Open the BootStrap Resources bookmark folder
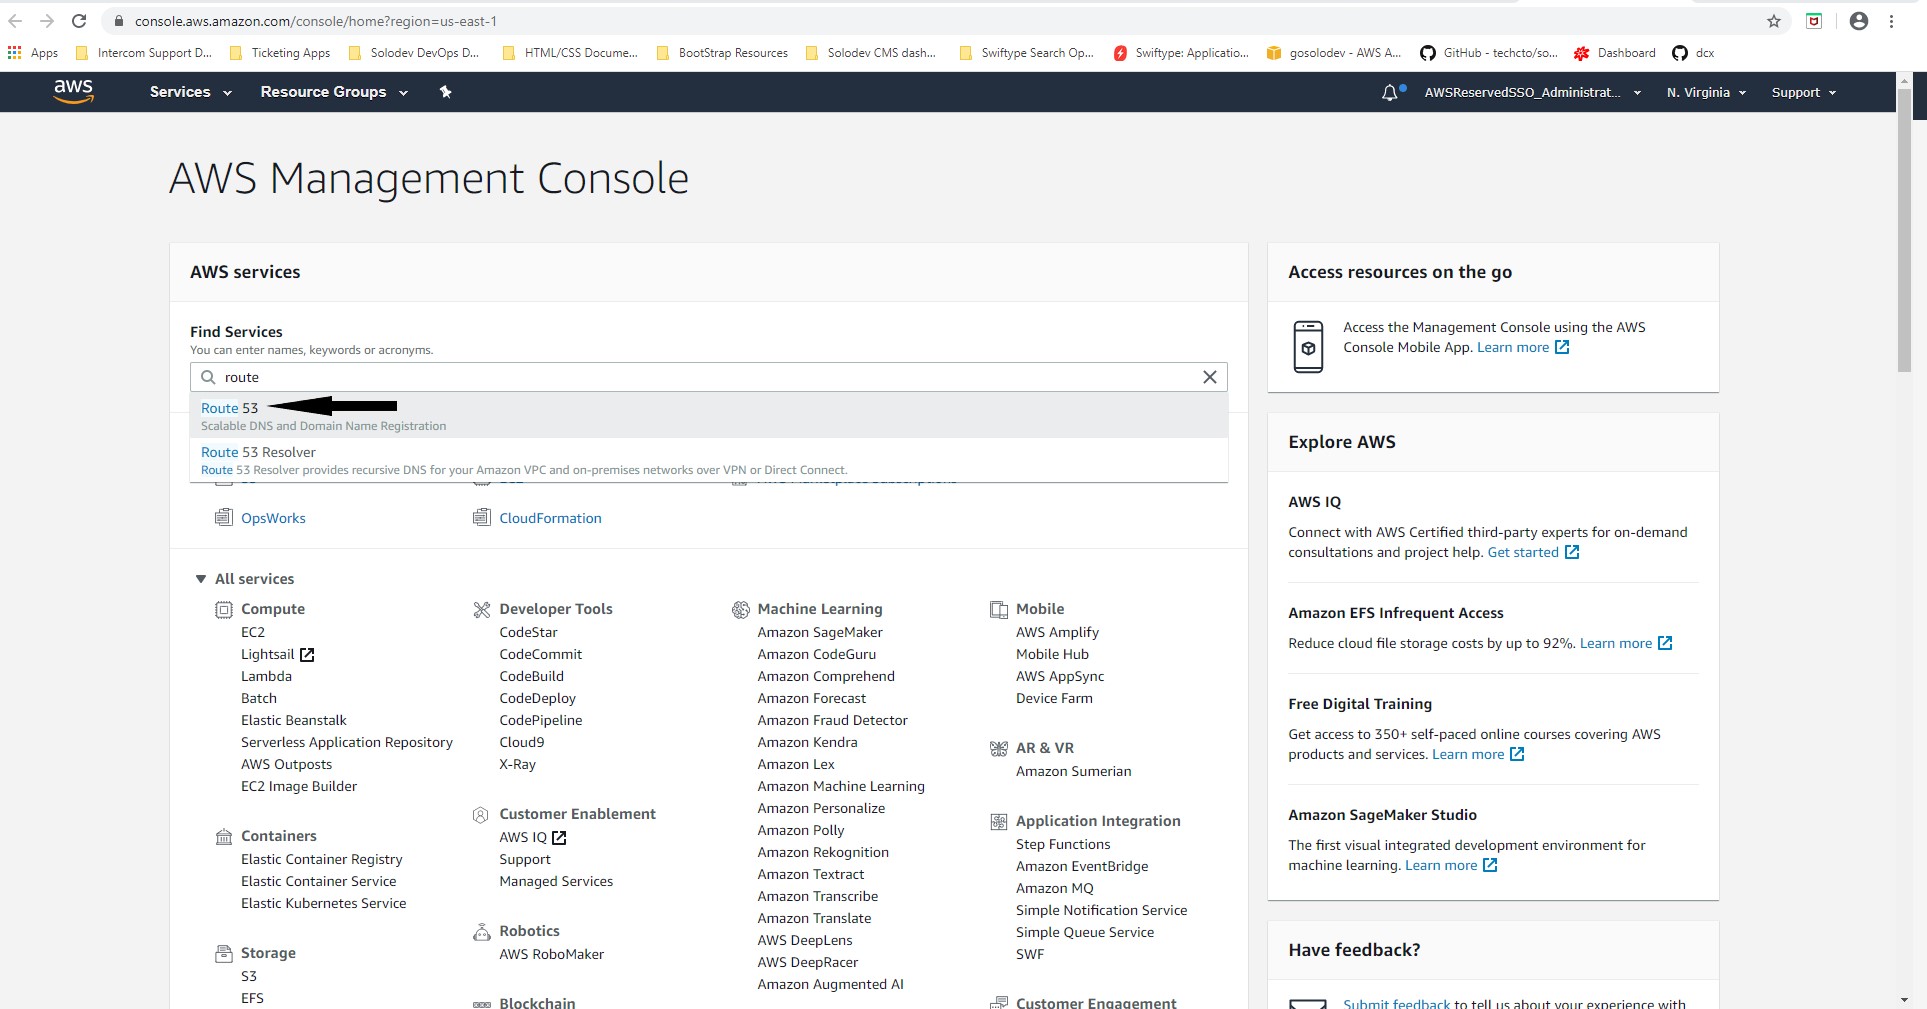1927x1009 pixels. tap(722, 53)
